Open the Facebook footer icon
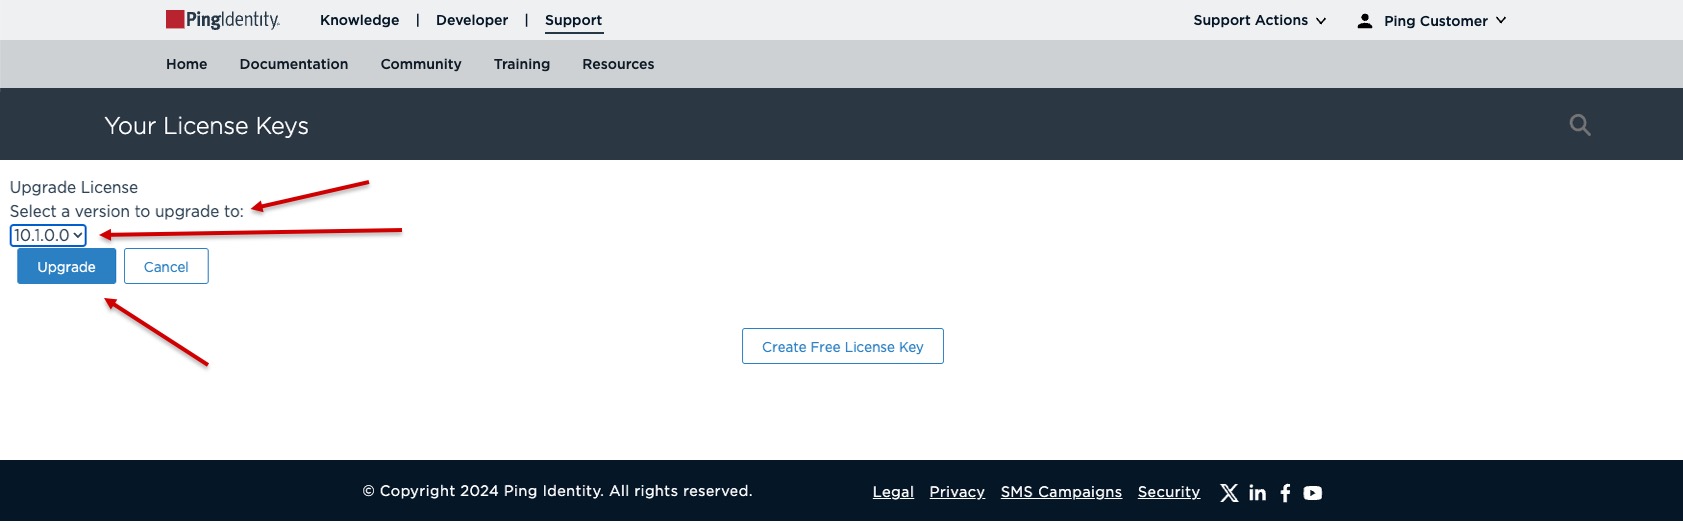 point(1285,492)
